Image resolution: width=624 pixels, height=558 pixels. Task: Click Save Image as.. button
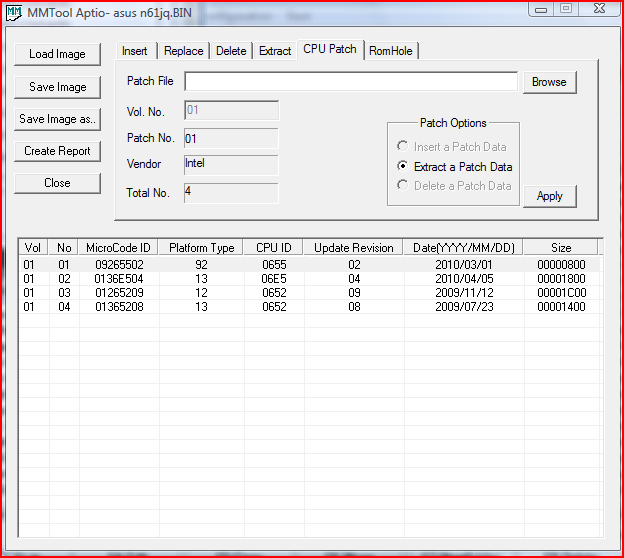click(57, 119)
